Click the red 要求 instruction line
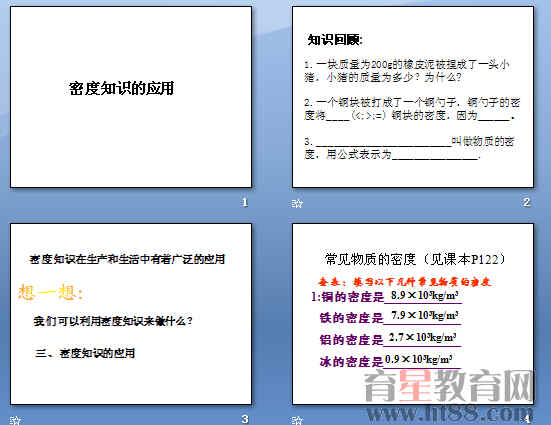Viewport: 551px width, 425px height. coord(404,282)
